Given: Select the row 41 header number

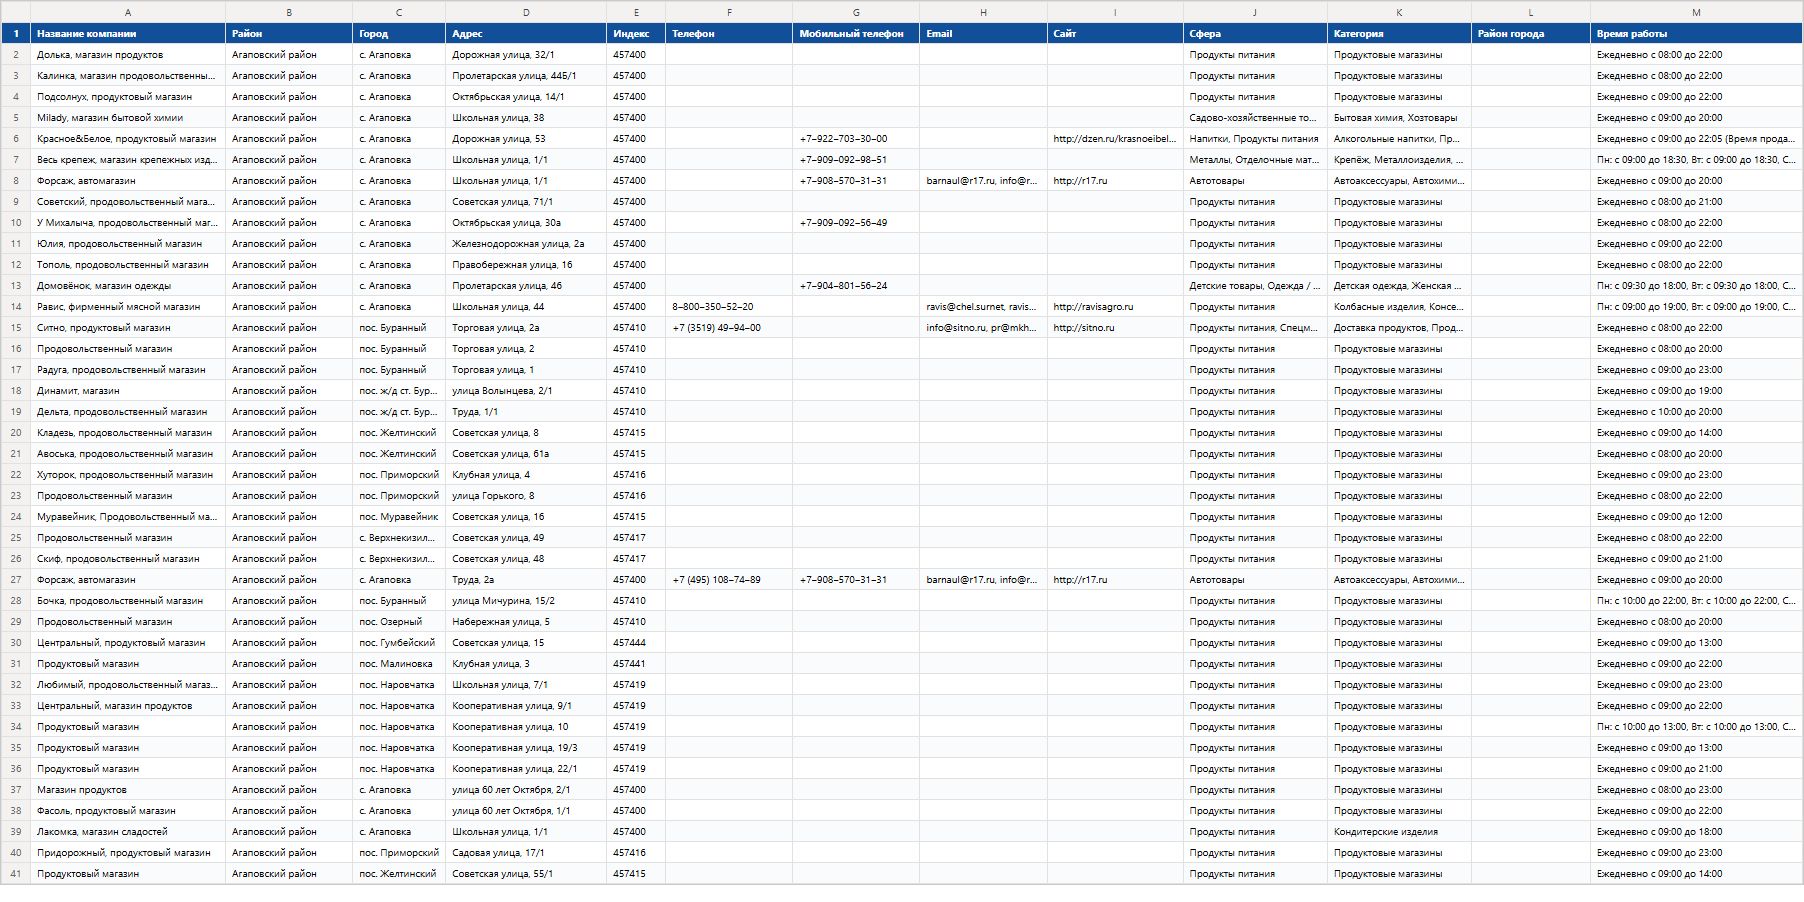Looking at the screenshot, I should click(16, 874).
